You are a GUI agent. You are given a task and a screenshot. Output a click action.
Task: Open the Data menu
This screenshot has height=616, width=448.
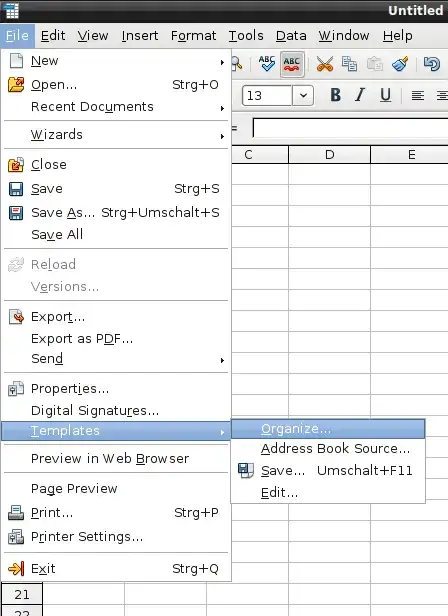pos(291,36)
